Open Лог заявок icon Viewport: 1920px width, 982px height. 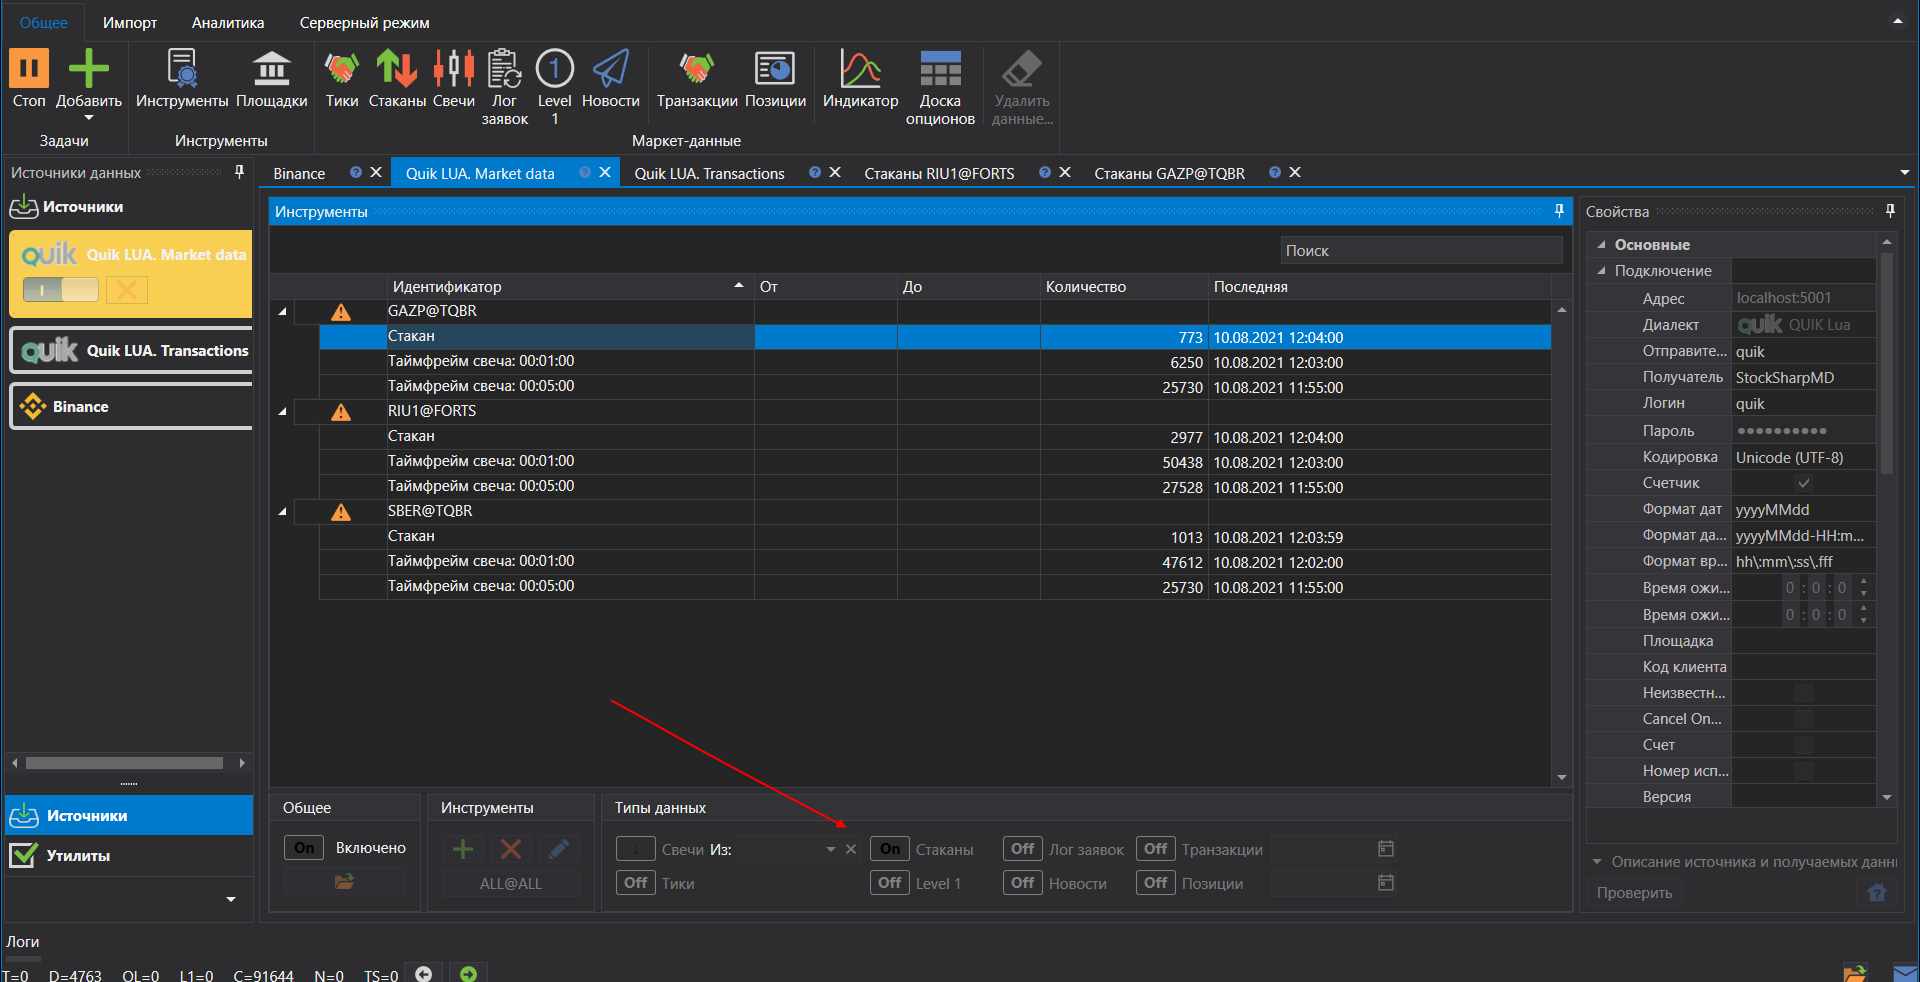pos(504,69)
